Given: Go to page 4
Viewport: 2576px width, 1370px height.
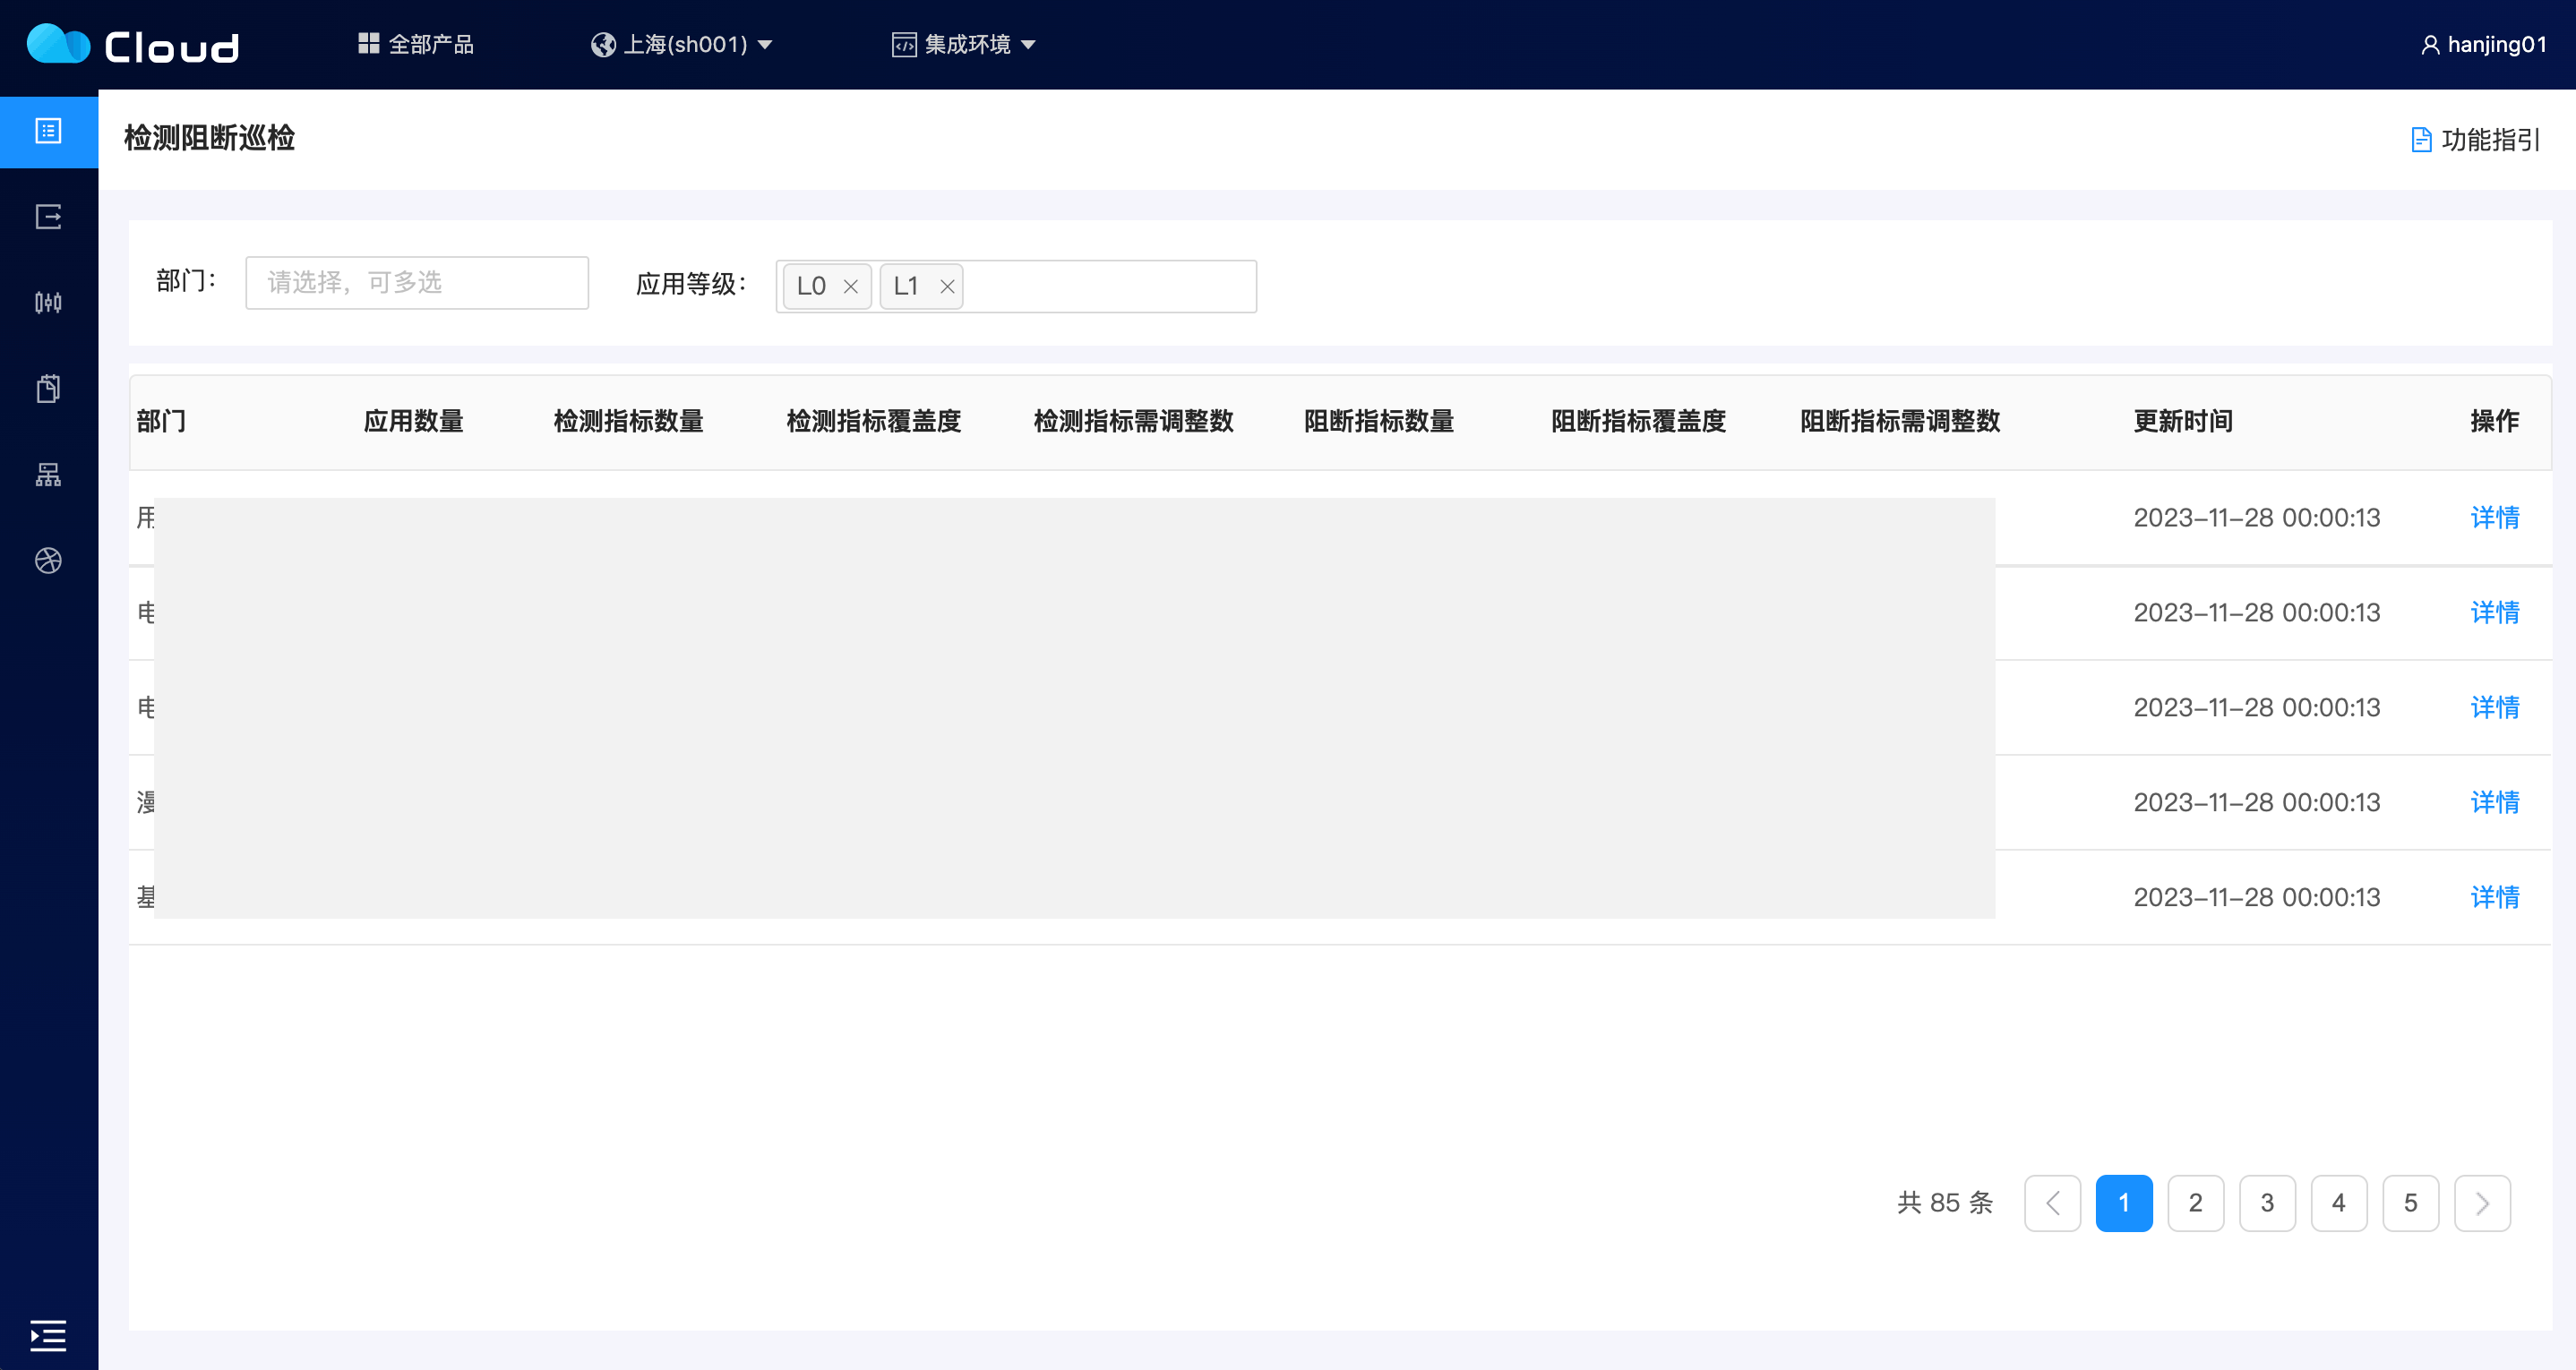Looking at the screenshot, I should coord(2339,1203).
